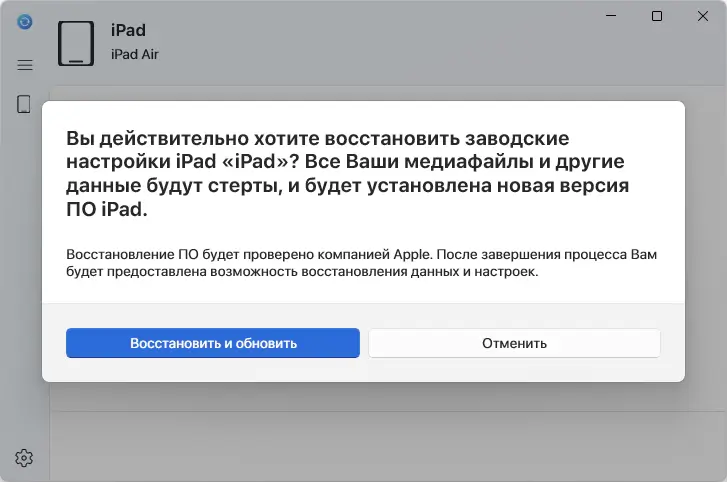Click the dialog heading about restoring factory settings
Image resolution: width=727 pixels, height=482 pixels.
[x=348, y=174]
